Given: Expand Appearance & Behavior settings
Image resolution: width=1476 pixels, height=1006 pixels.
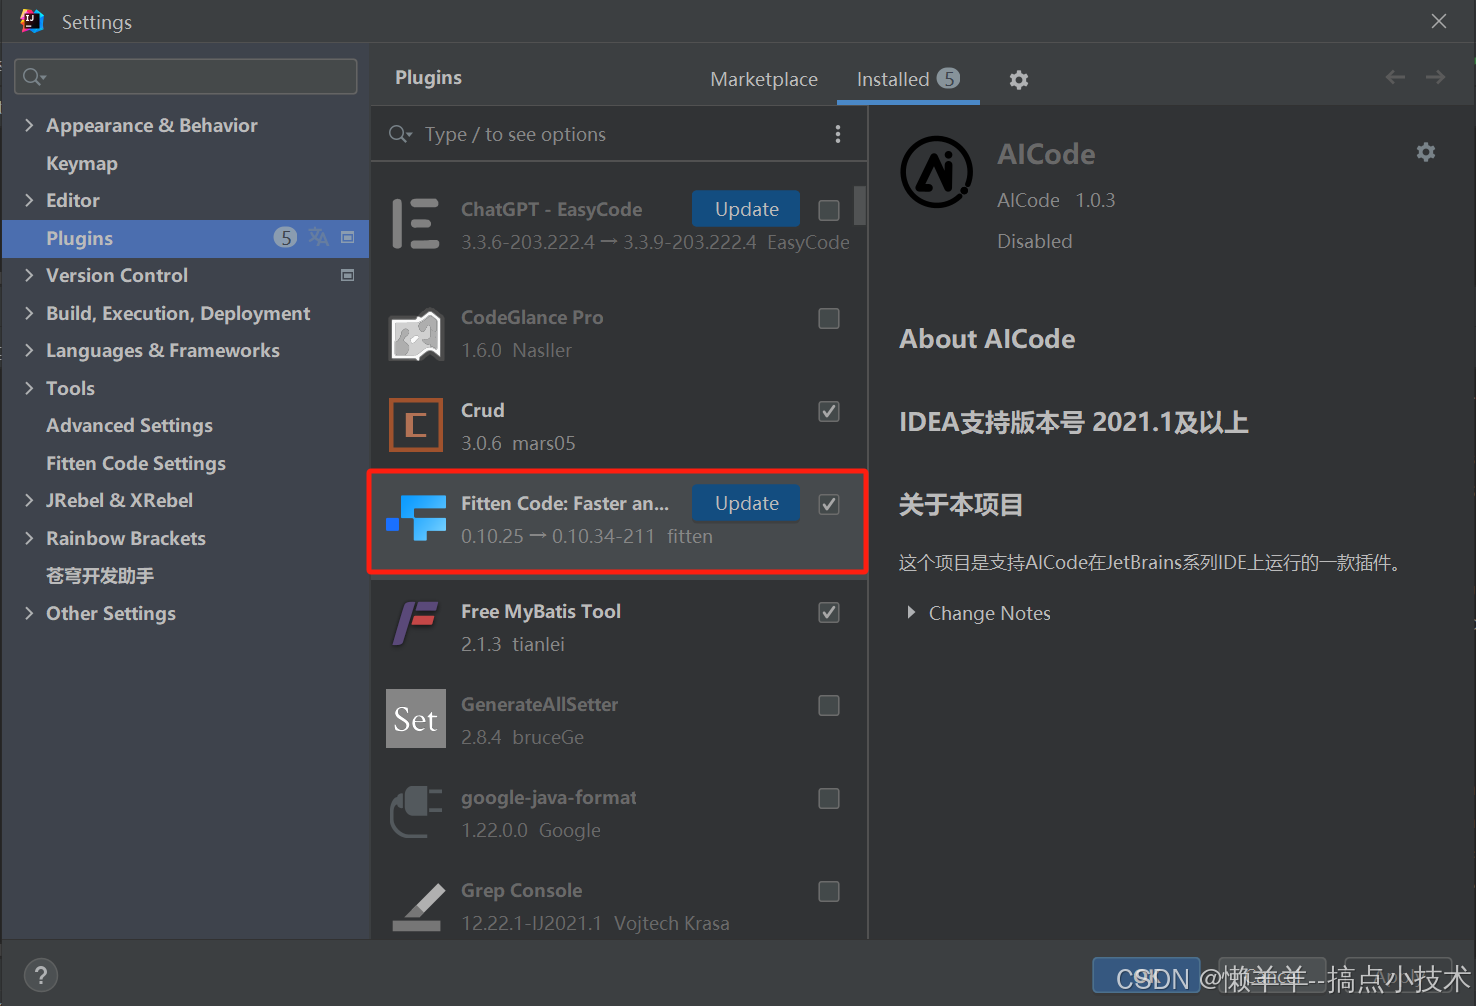Looking at the screenshot, I should click(29, 125).
